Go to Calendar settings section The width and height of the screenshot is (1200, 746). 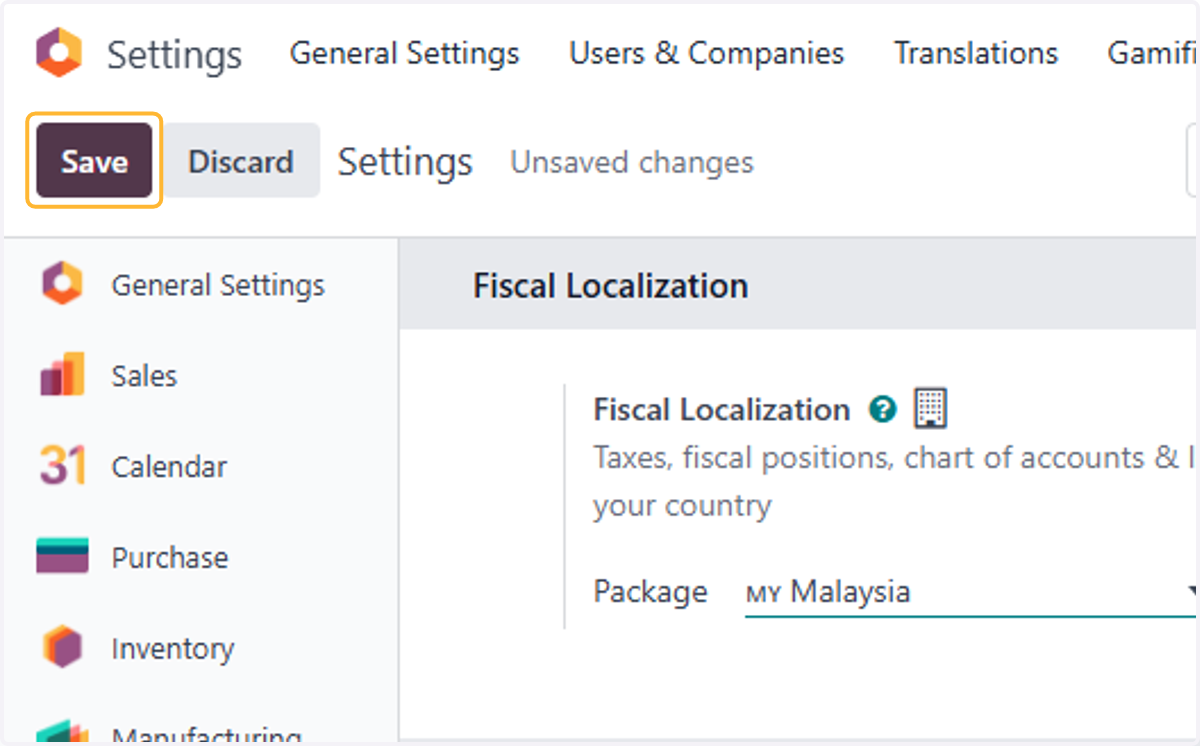[x=169, y=467]
